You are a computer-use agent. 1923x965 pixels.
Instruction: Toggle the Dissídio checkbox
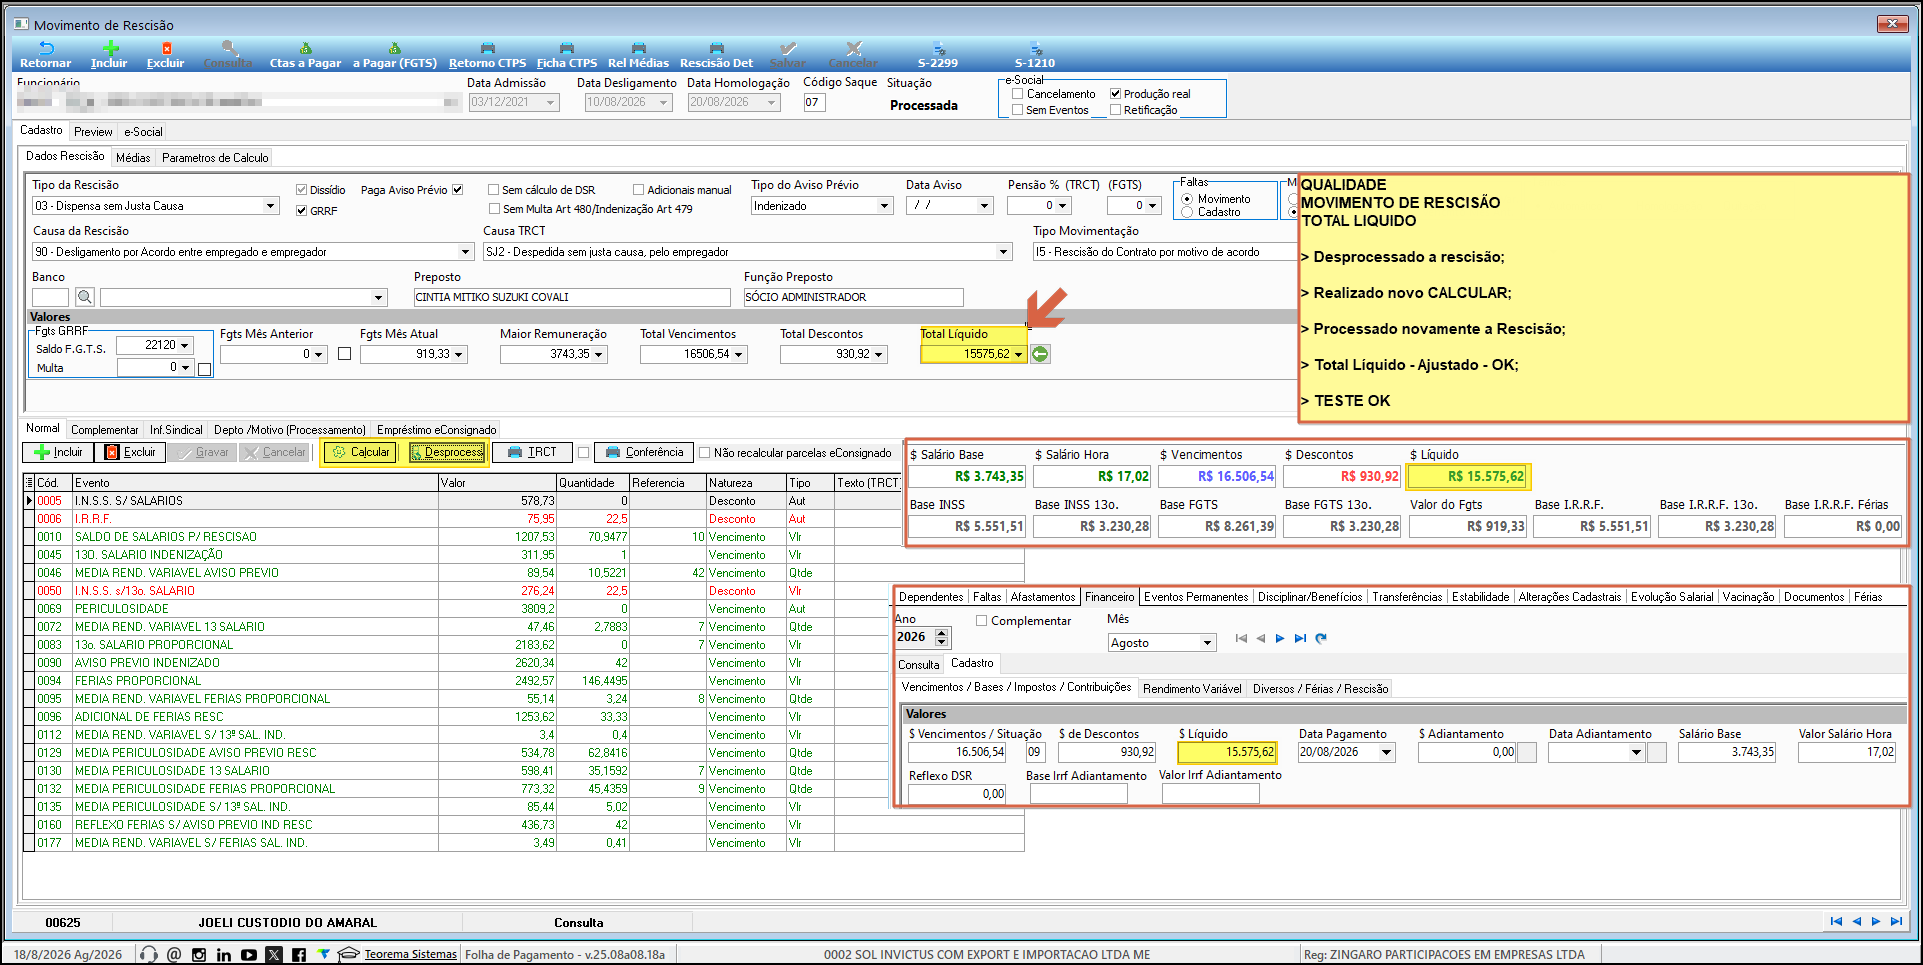click(x=301, y=190)
